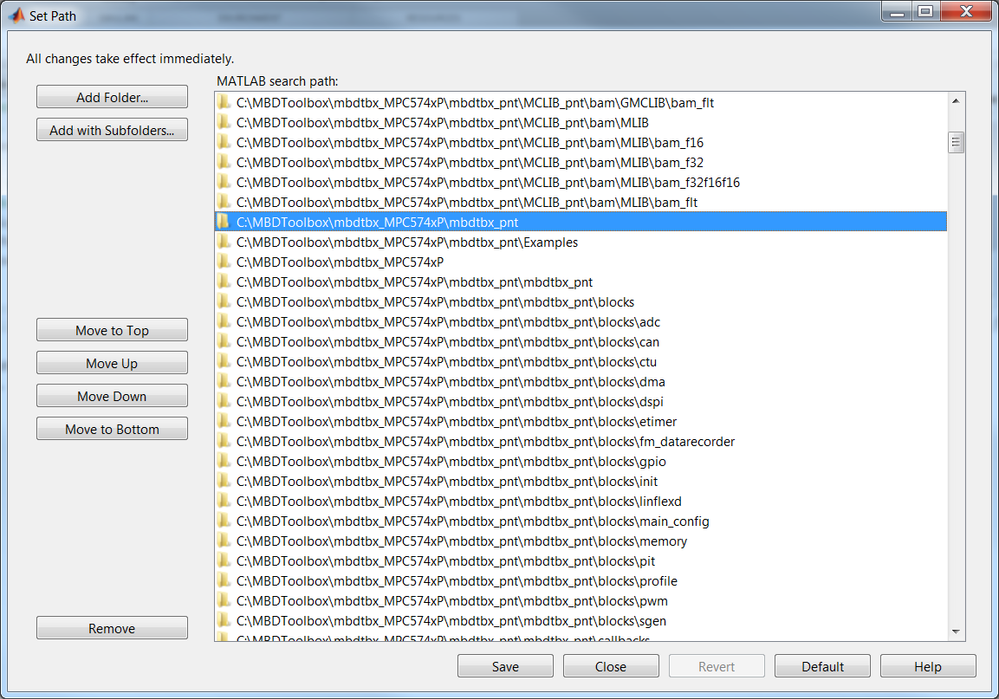Viewport: 999px width, 699px height.
Task: Click folder icon of blocks\dma row
Action: click(223, 381)
